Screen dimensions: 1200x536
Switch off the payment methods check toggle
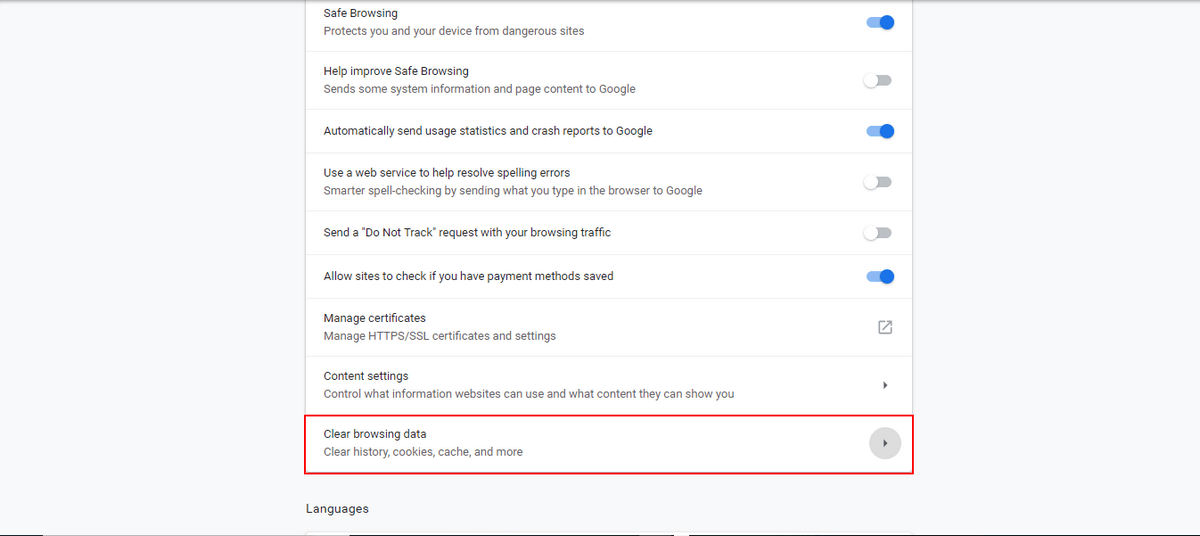tap(880, 276)
